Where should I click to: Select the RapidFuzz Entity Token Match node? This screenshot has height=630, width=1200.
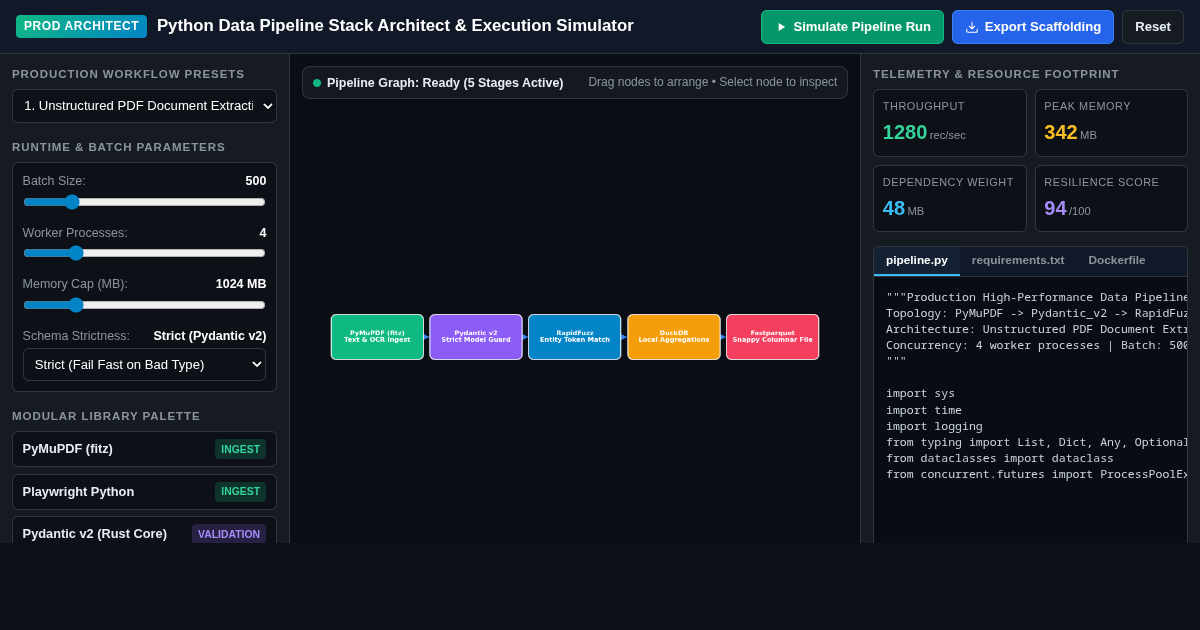[x=575, y=337]
